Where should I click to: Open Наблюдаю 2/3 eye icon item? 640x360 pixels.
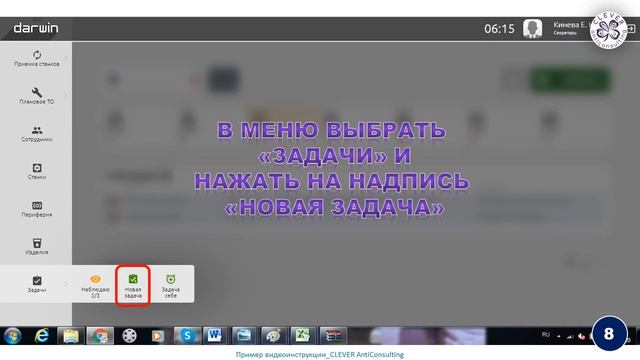coord(95,286)
